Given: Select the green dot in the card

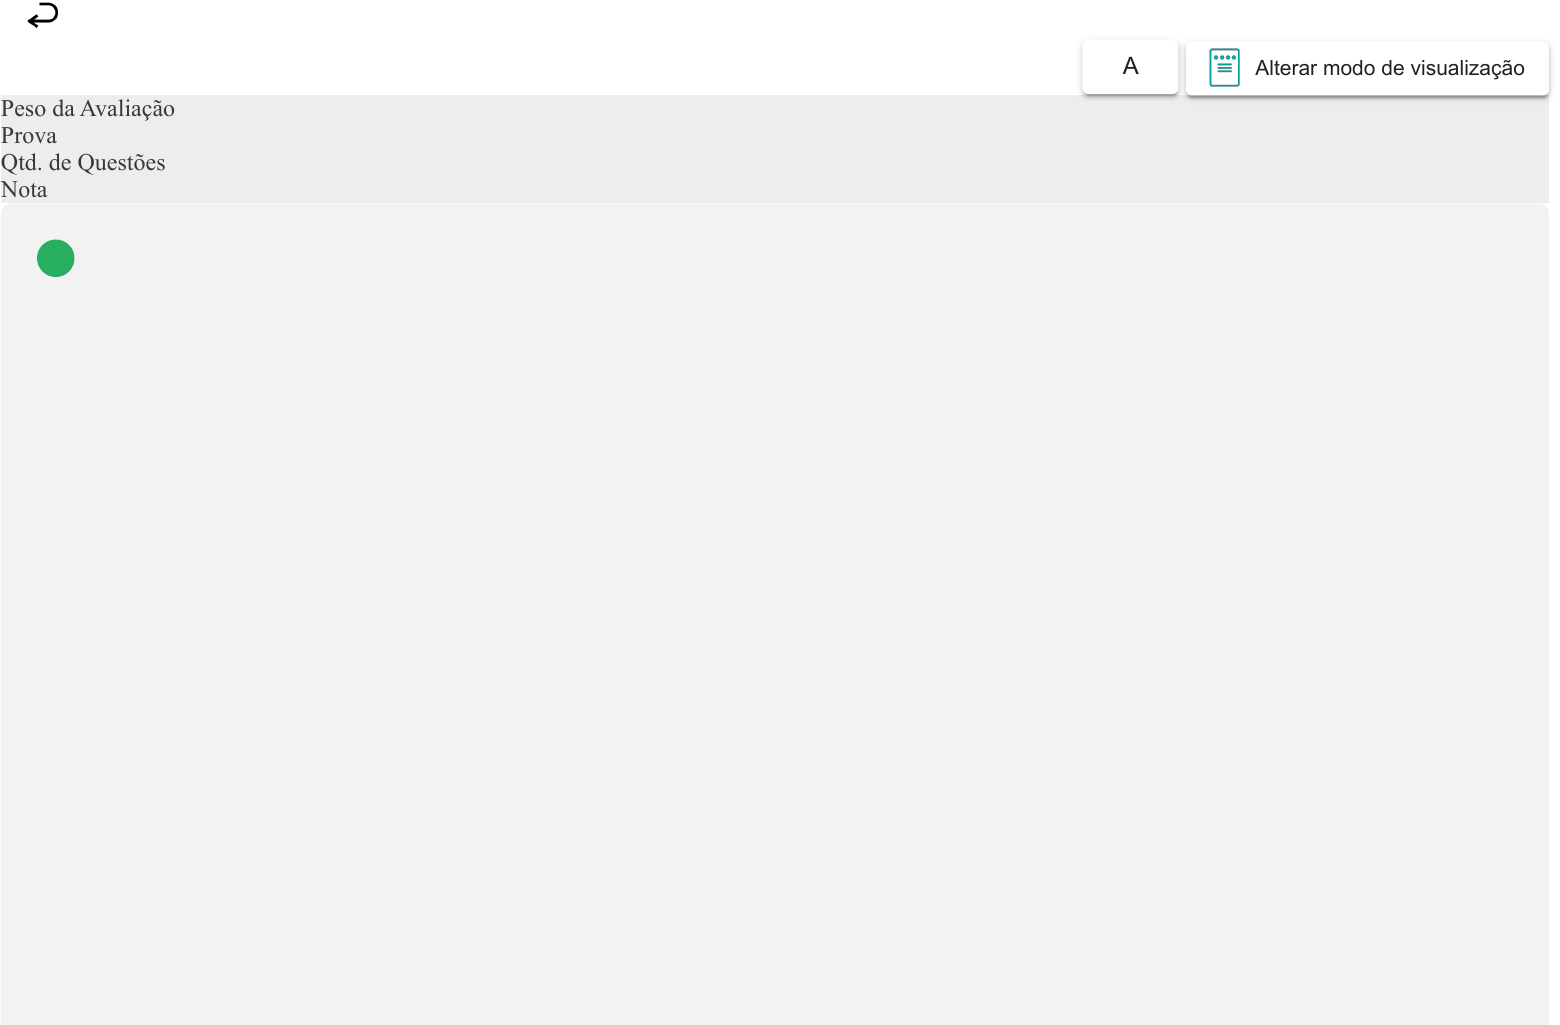Looking at the screenshot, I should coord(56,258).
